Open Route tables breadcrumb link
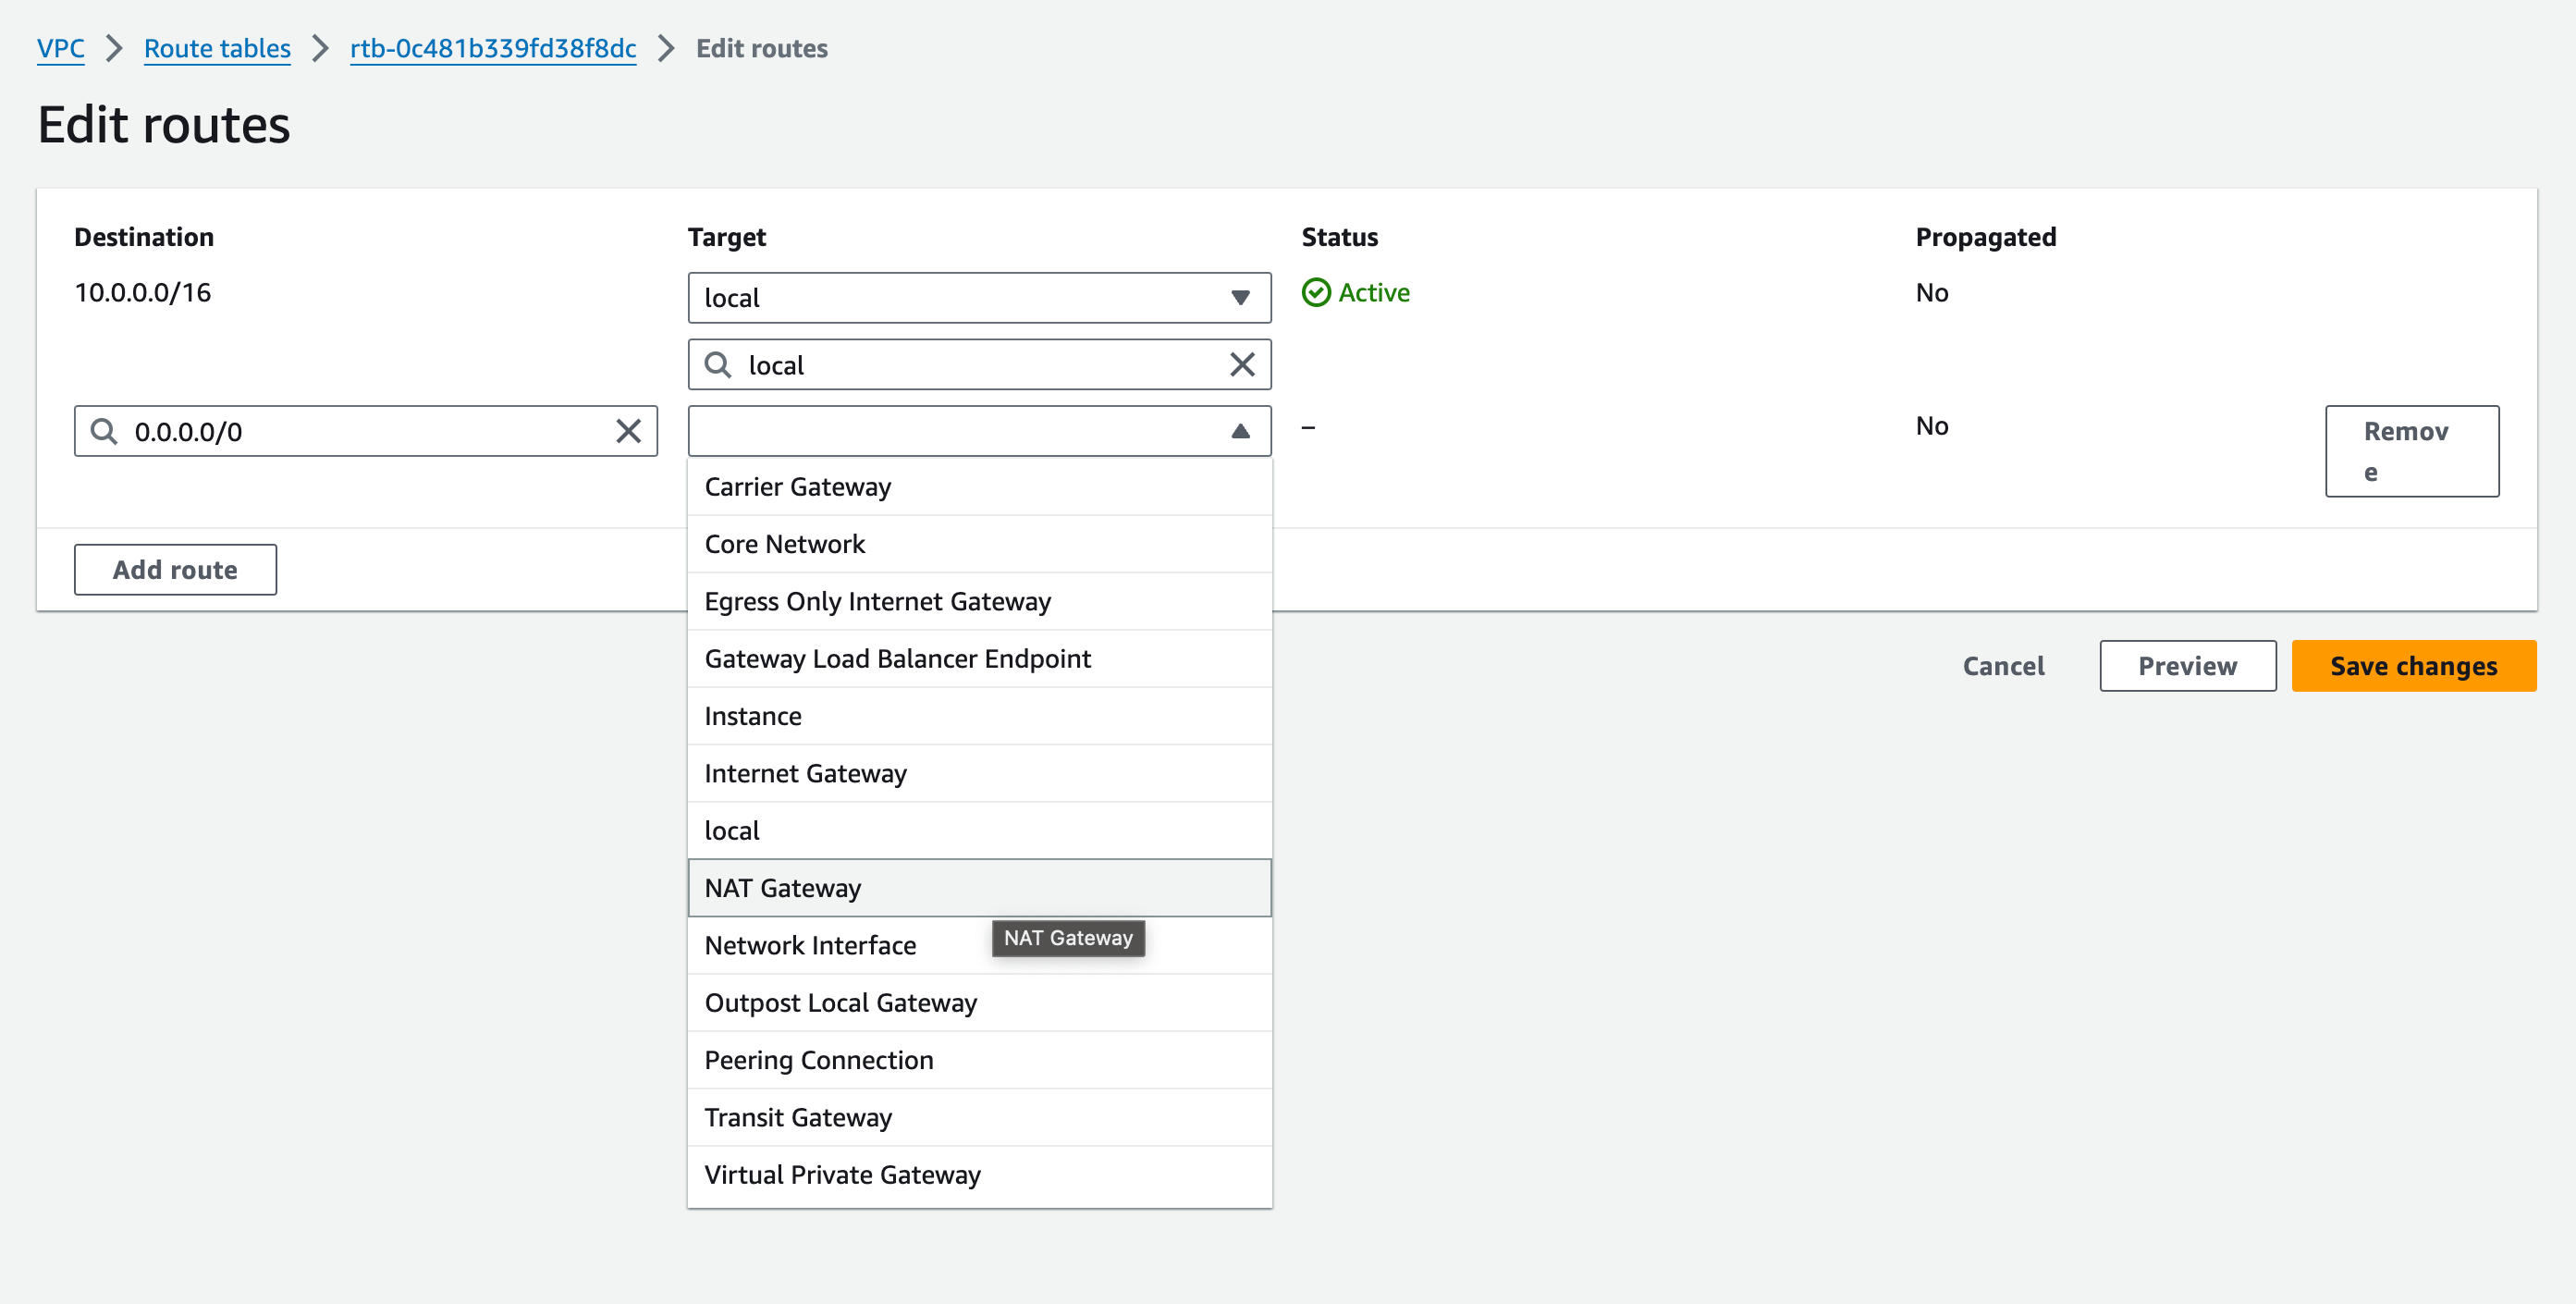The width and height of the screenshot is (2576, 1304). pos(217,48)
